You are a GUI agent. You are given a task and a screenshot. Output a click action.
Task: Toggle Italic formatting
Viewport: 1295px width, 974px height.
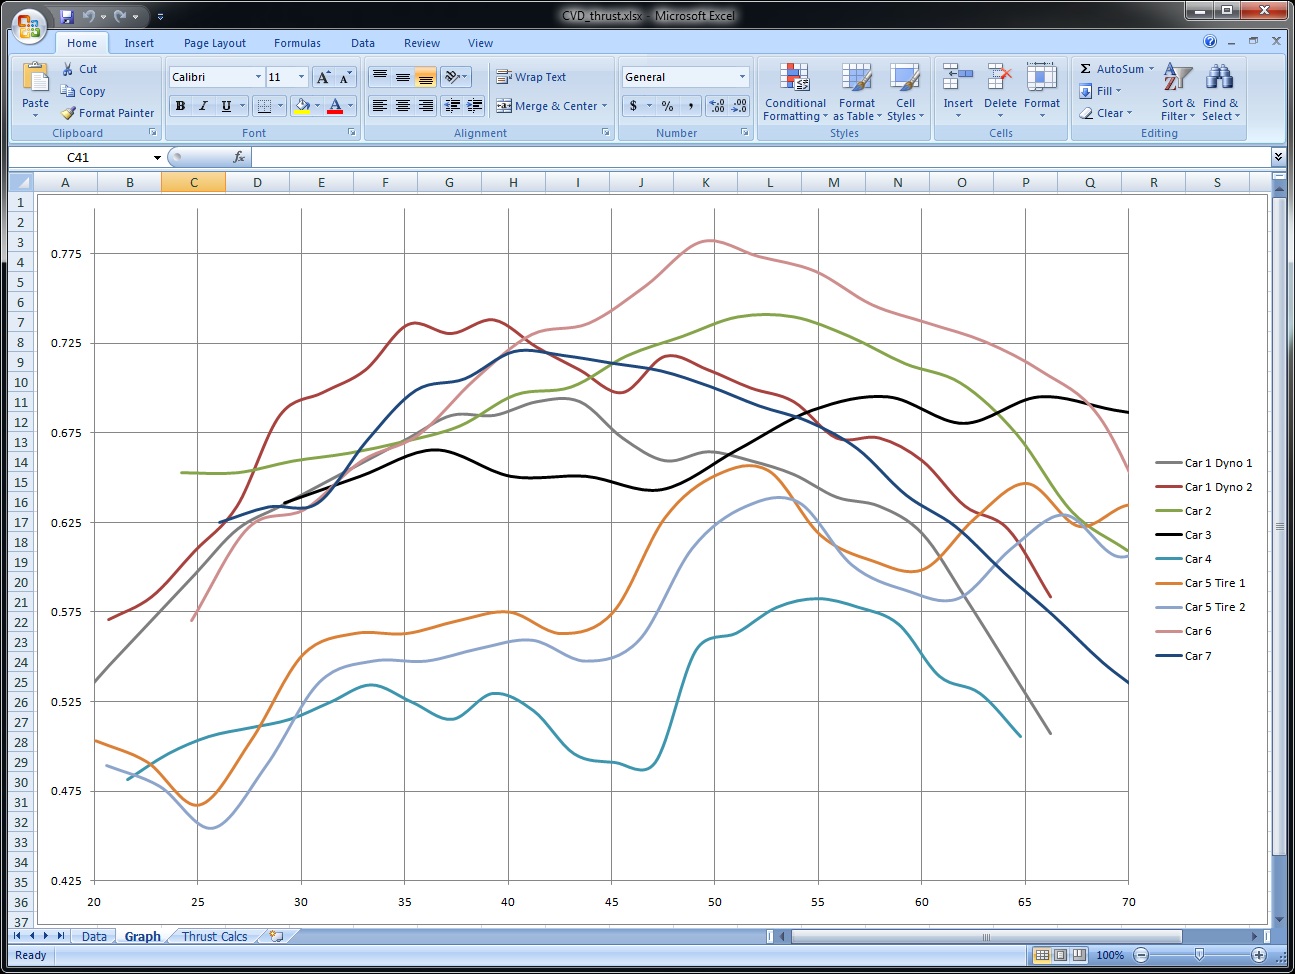click(x=203, y=106)
